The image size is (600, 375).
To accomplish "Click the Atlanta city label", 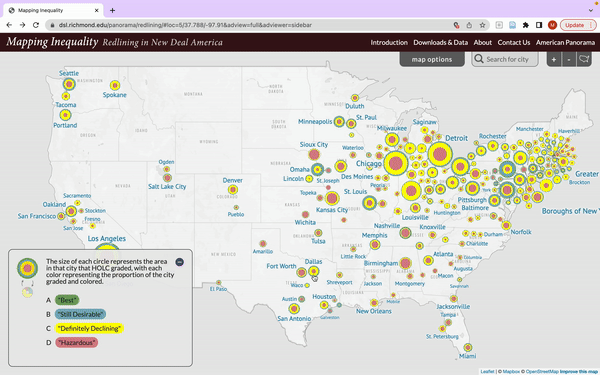I will pos(443,254).
